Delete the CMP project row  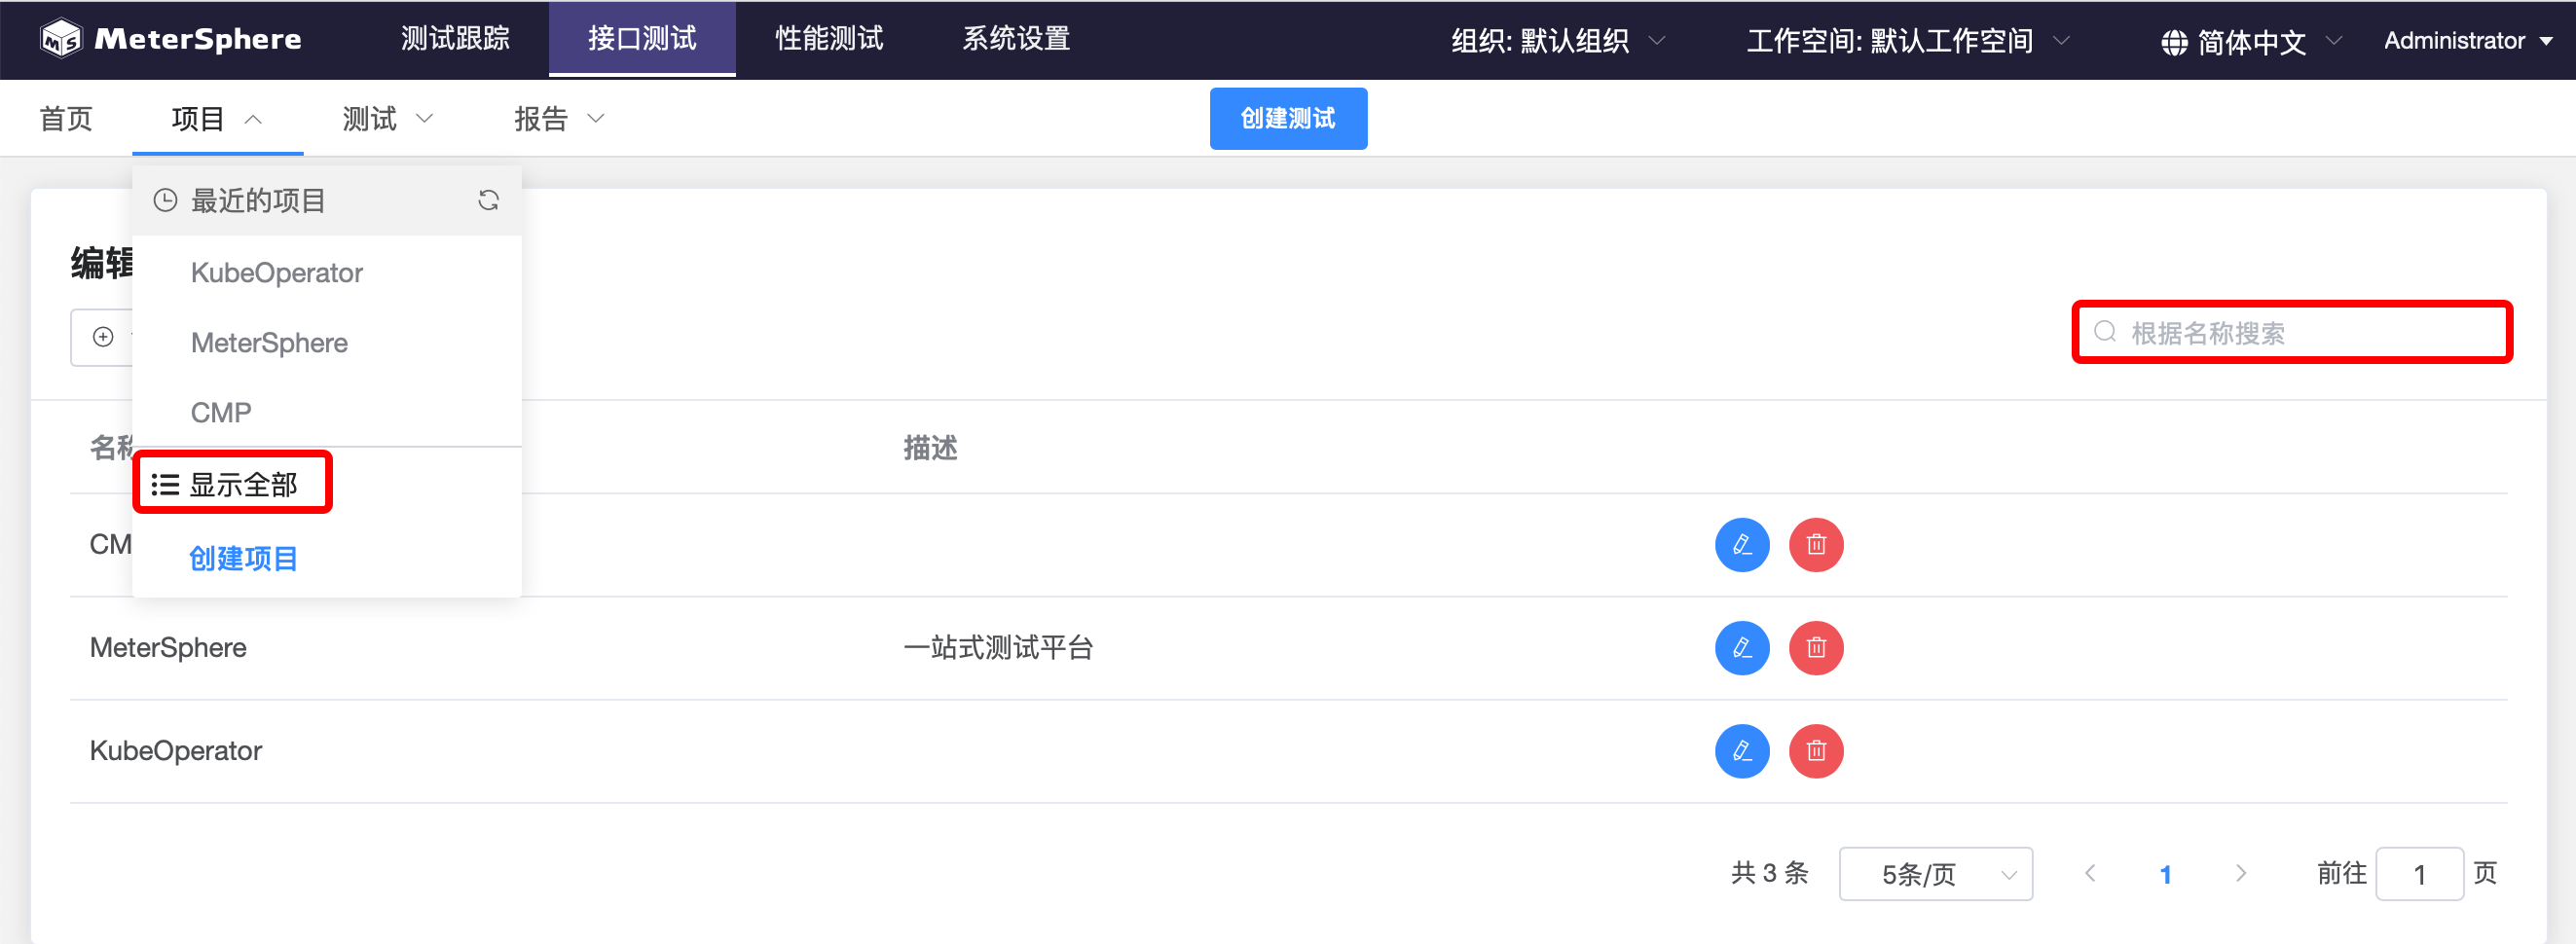(1816, 545)
